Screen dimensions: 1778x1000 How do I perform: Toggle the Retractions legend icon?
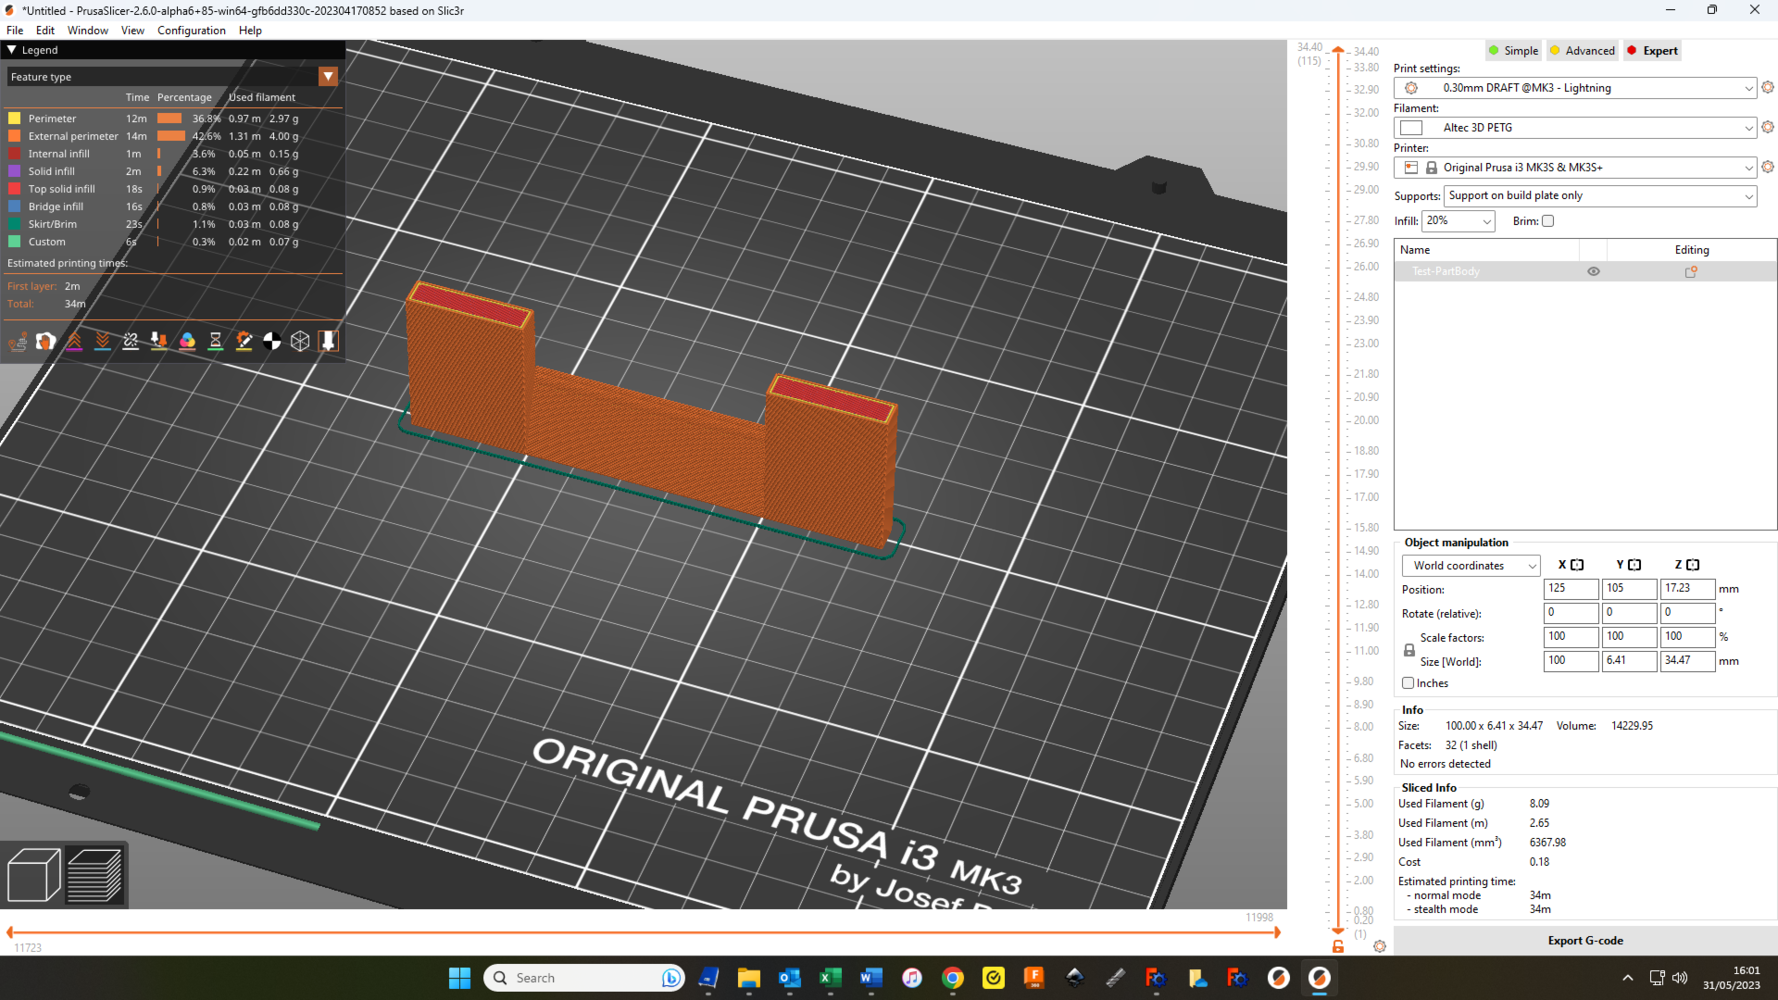pos(75,341)
